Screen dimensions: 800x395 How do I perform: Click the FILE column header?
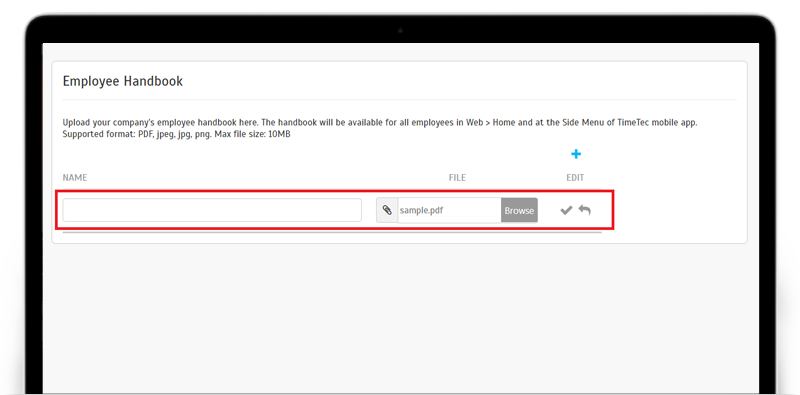pyautogui.click(x=457, y=178)
